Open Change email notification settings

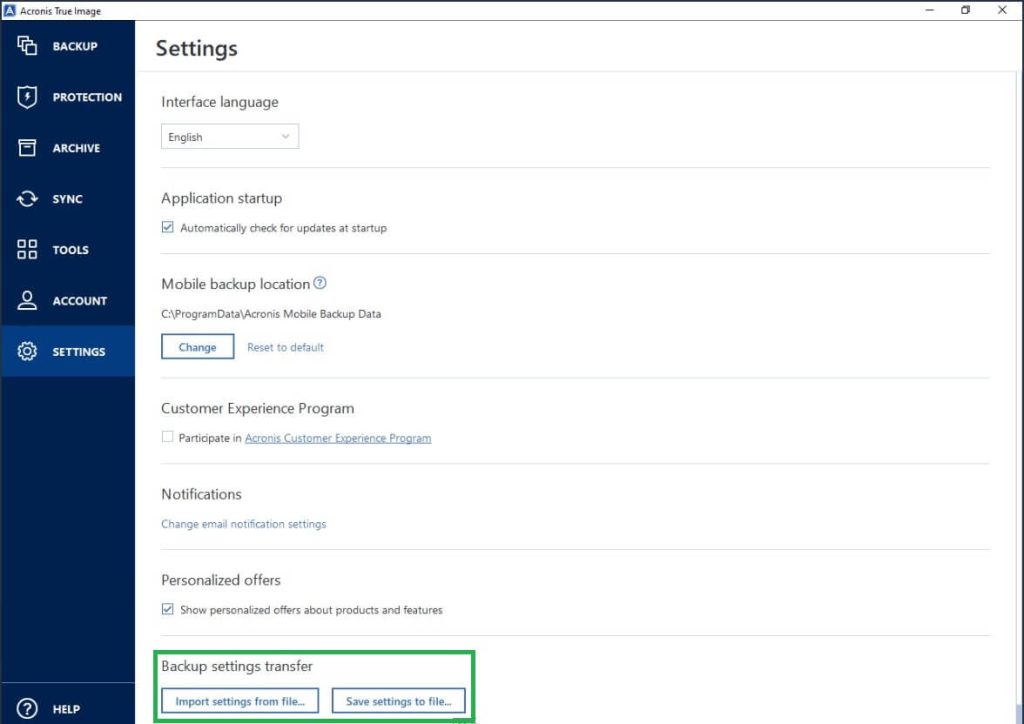click(x=243, y=523)
